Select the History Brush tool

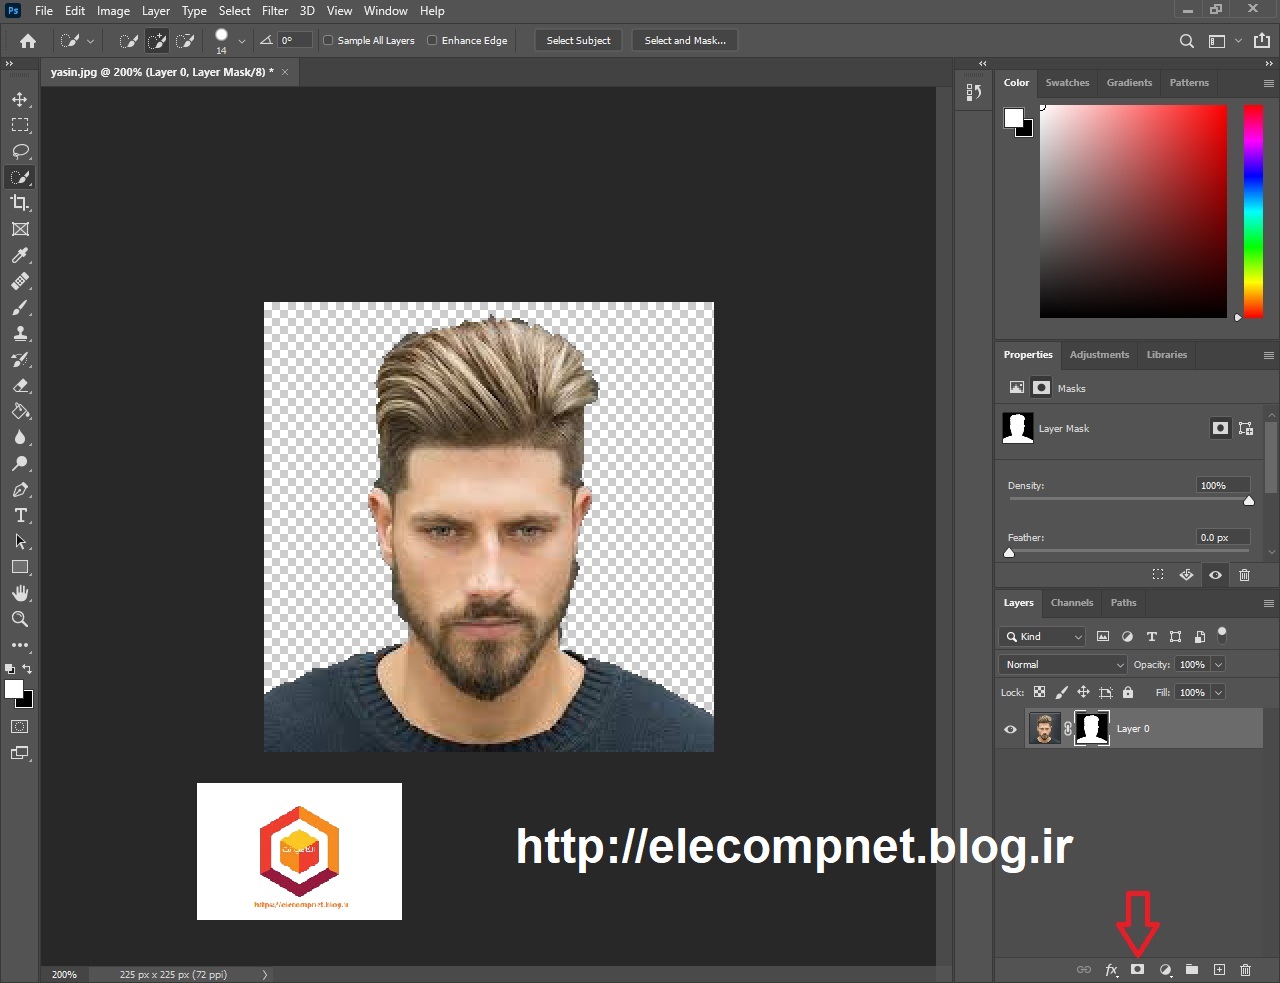click(x=20, y=359)
